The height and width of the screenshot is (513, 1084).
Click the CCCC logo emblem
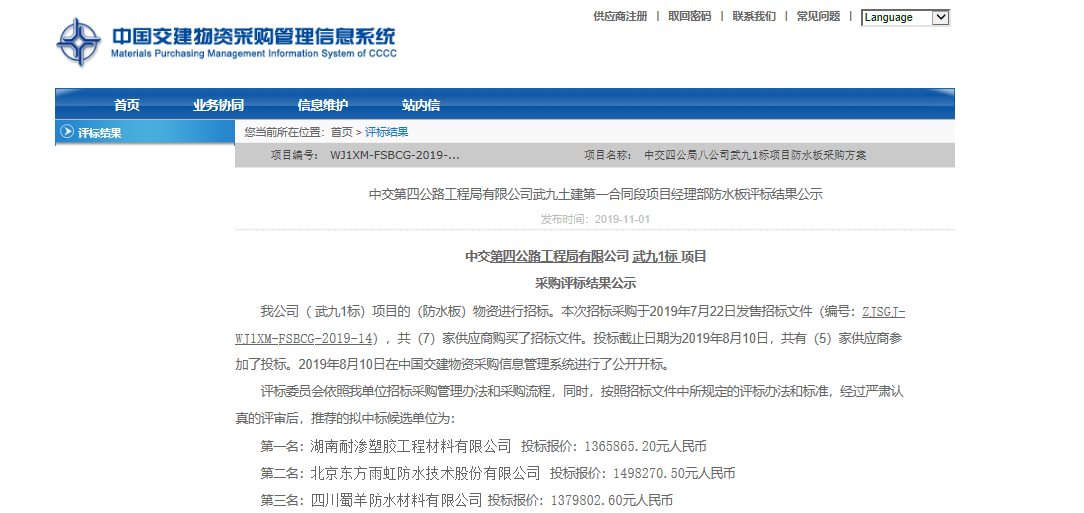(78, 42)
